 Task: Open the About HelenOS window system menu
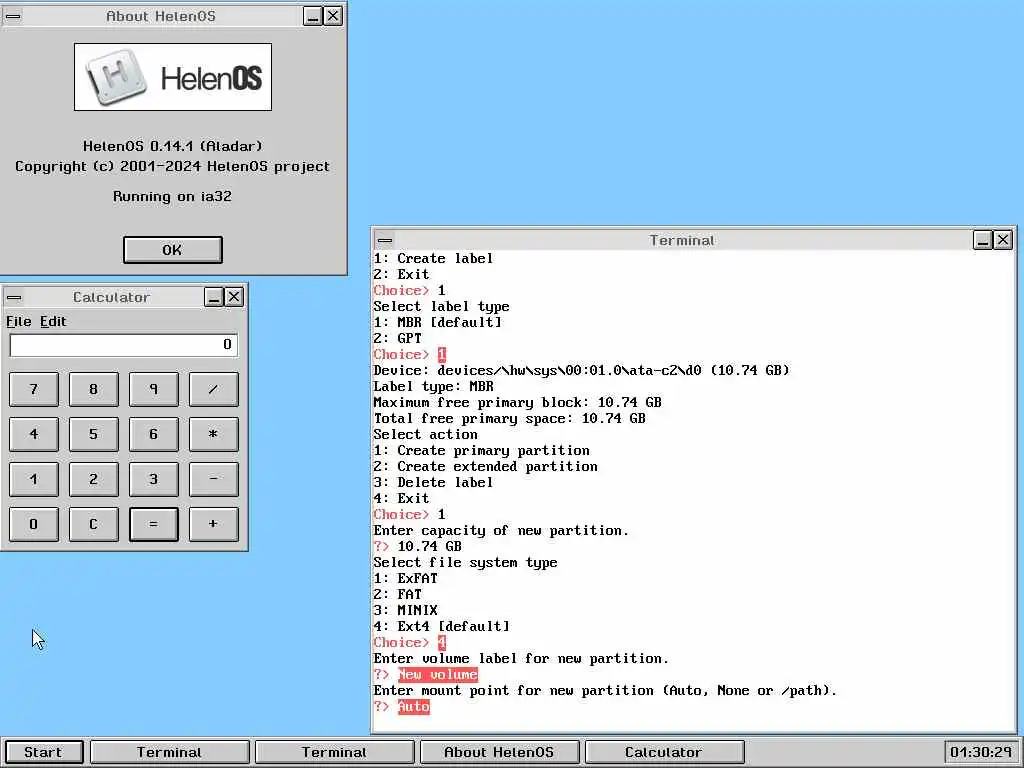(x=13, y=16)
